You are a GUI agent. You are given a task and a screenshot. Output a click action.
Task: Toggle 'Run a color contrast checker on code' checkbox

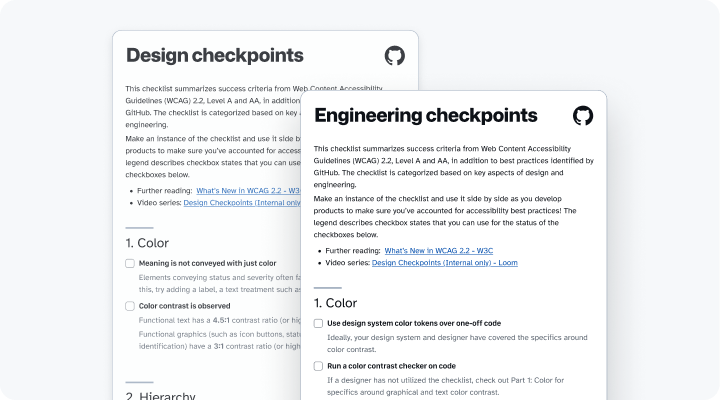pos(318,366)
